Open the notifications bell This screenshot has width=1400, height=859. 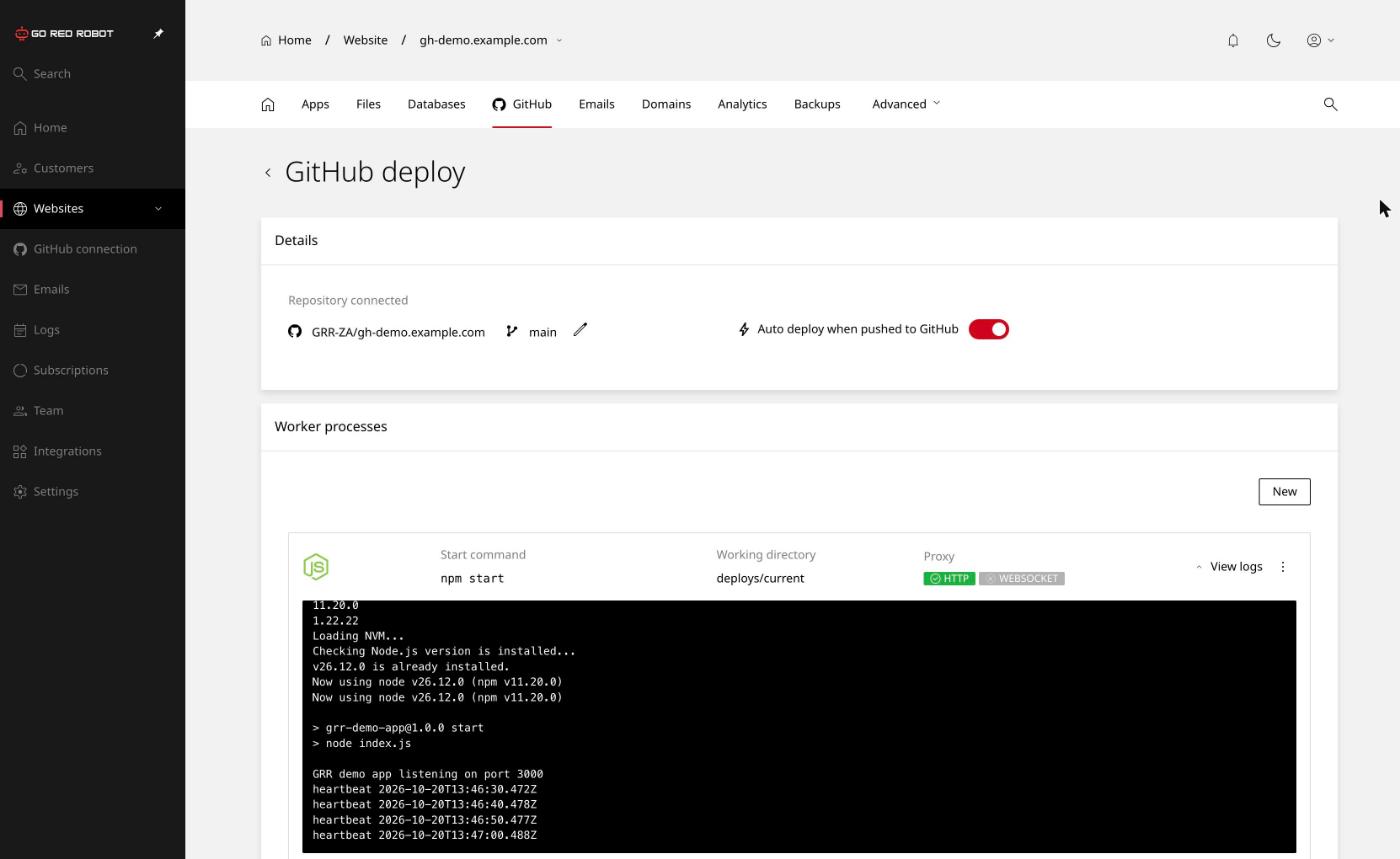pyautogui.click(x=1233, y=40)
